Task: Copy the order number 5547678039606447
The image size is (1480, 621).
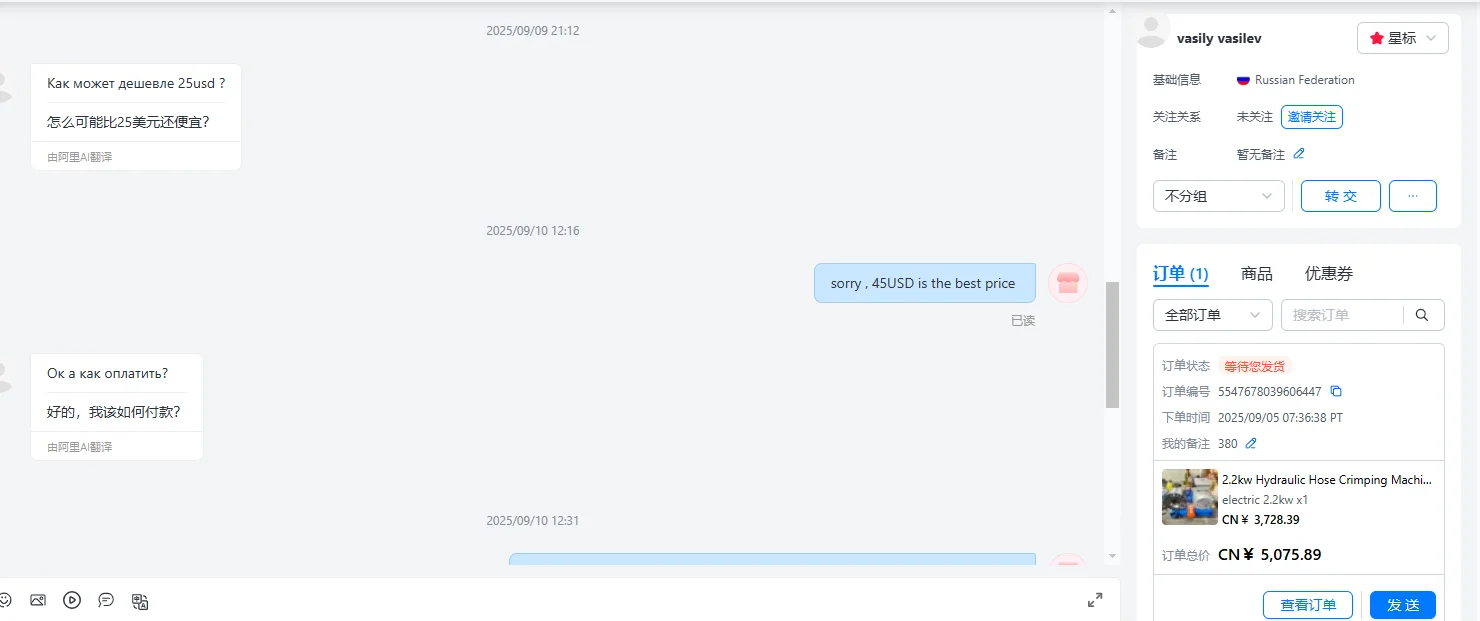Action: tap(1336, 391)
